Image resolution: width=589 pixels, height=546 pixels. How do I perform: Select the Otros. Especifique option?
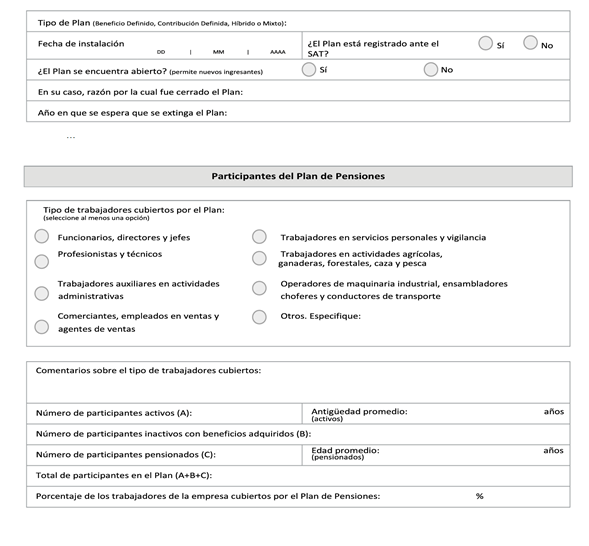pos(259,317)
